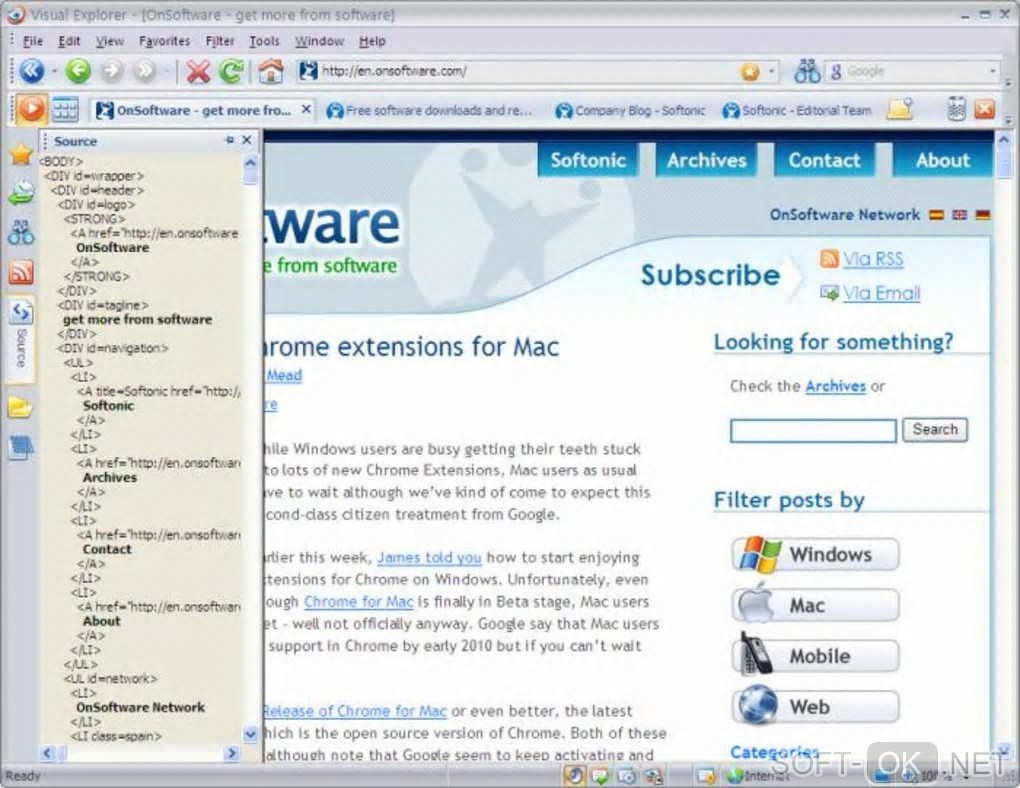Filter posts by Mobile
The image size is (1020, 788).
click(x=816, y=656)
